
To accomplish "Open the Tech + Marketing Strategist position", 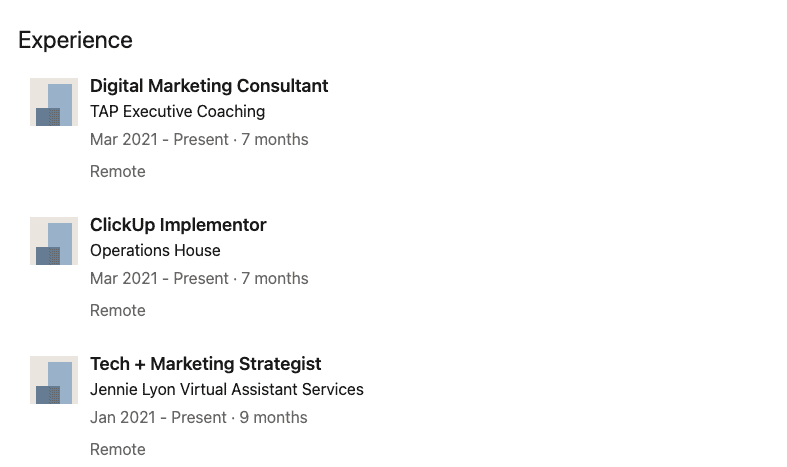I will [x=205, y=364].
